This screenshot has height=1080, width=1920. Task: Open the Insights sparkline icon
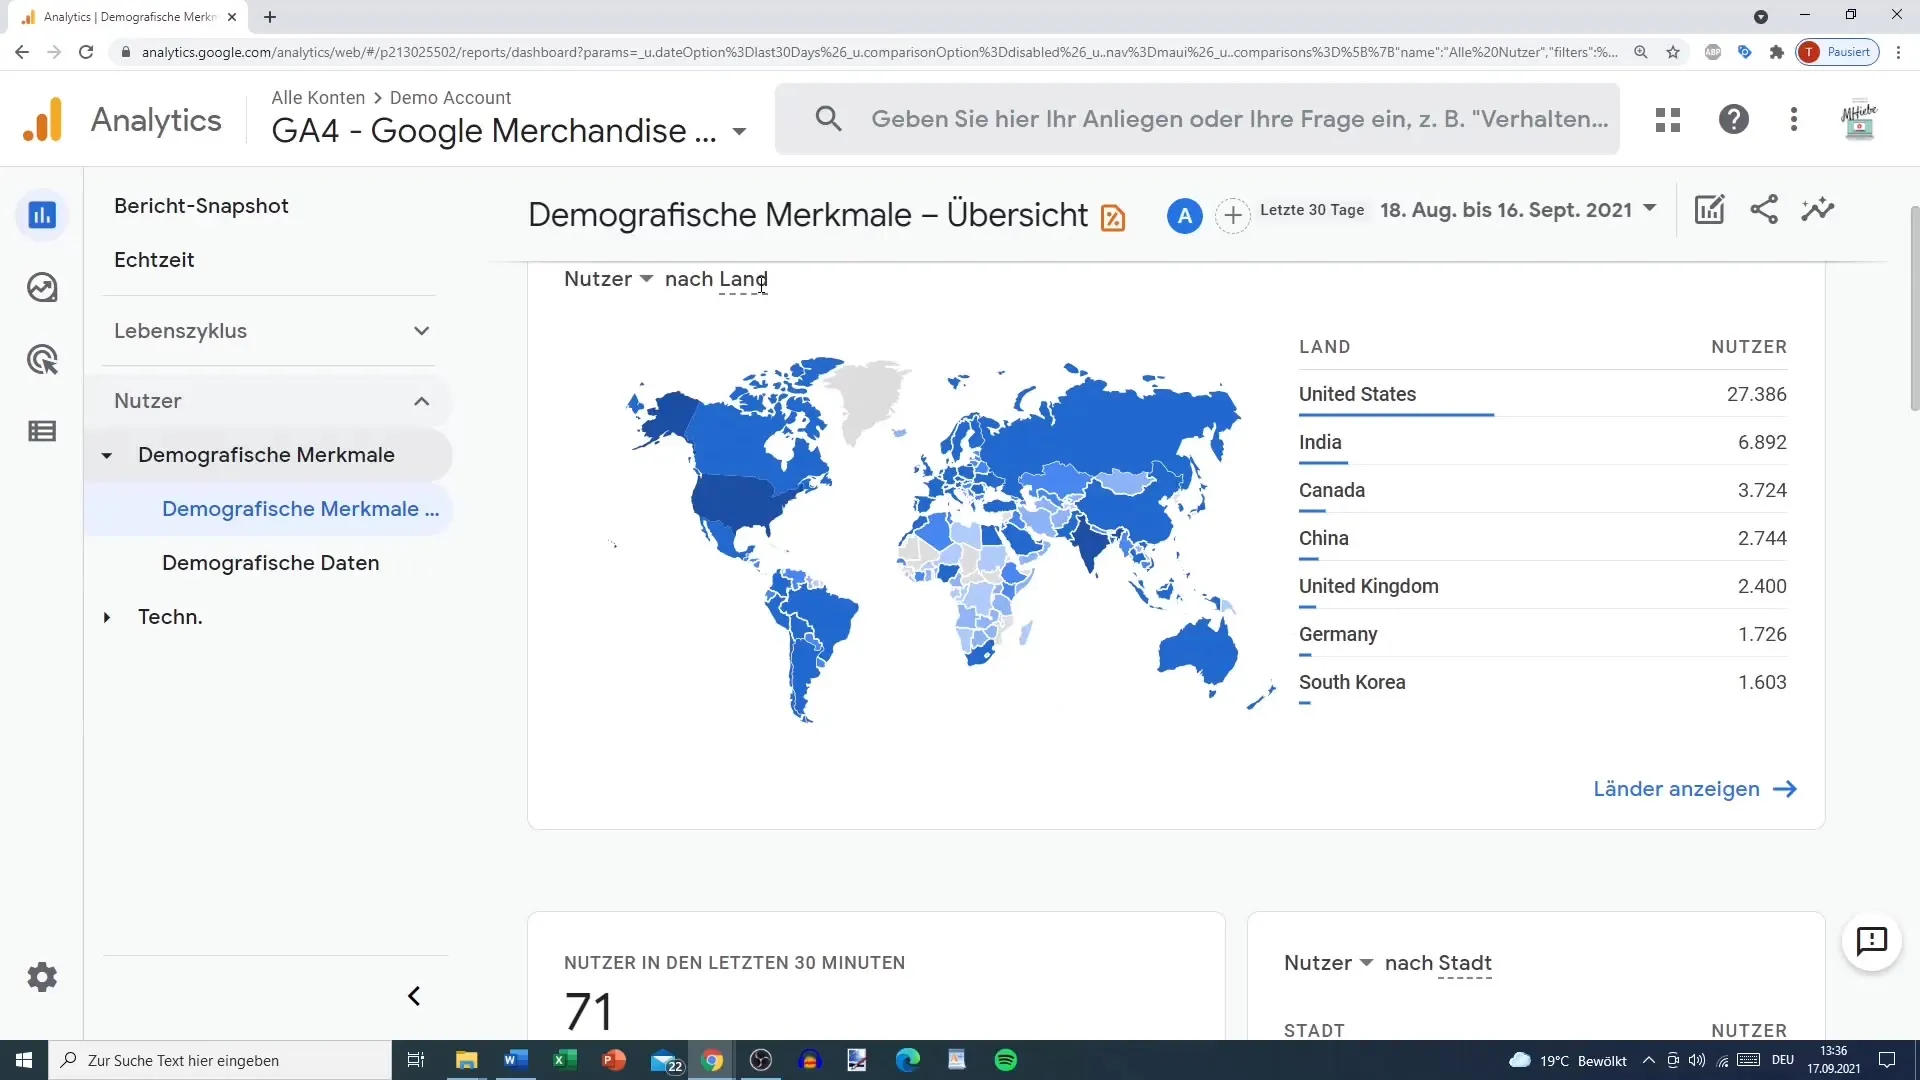(1818, 209)
